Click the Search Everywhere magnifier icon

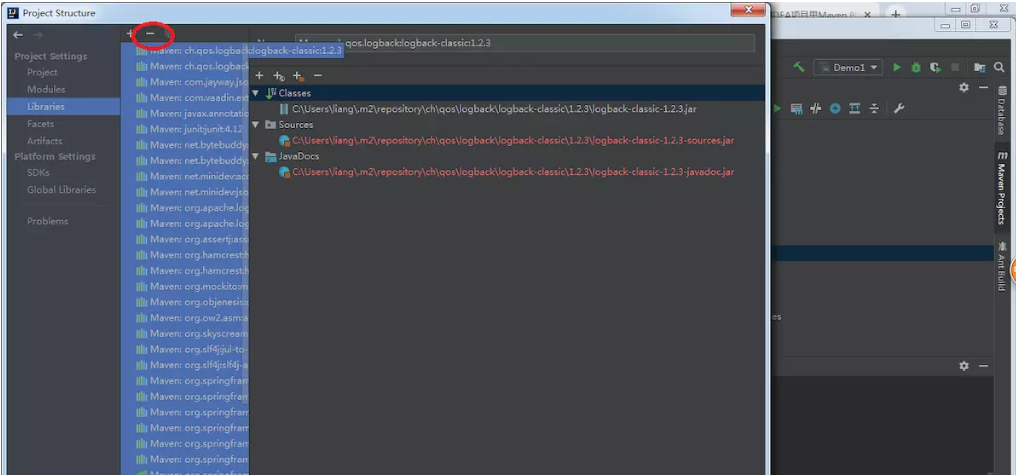(x=999, y=67)
